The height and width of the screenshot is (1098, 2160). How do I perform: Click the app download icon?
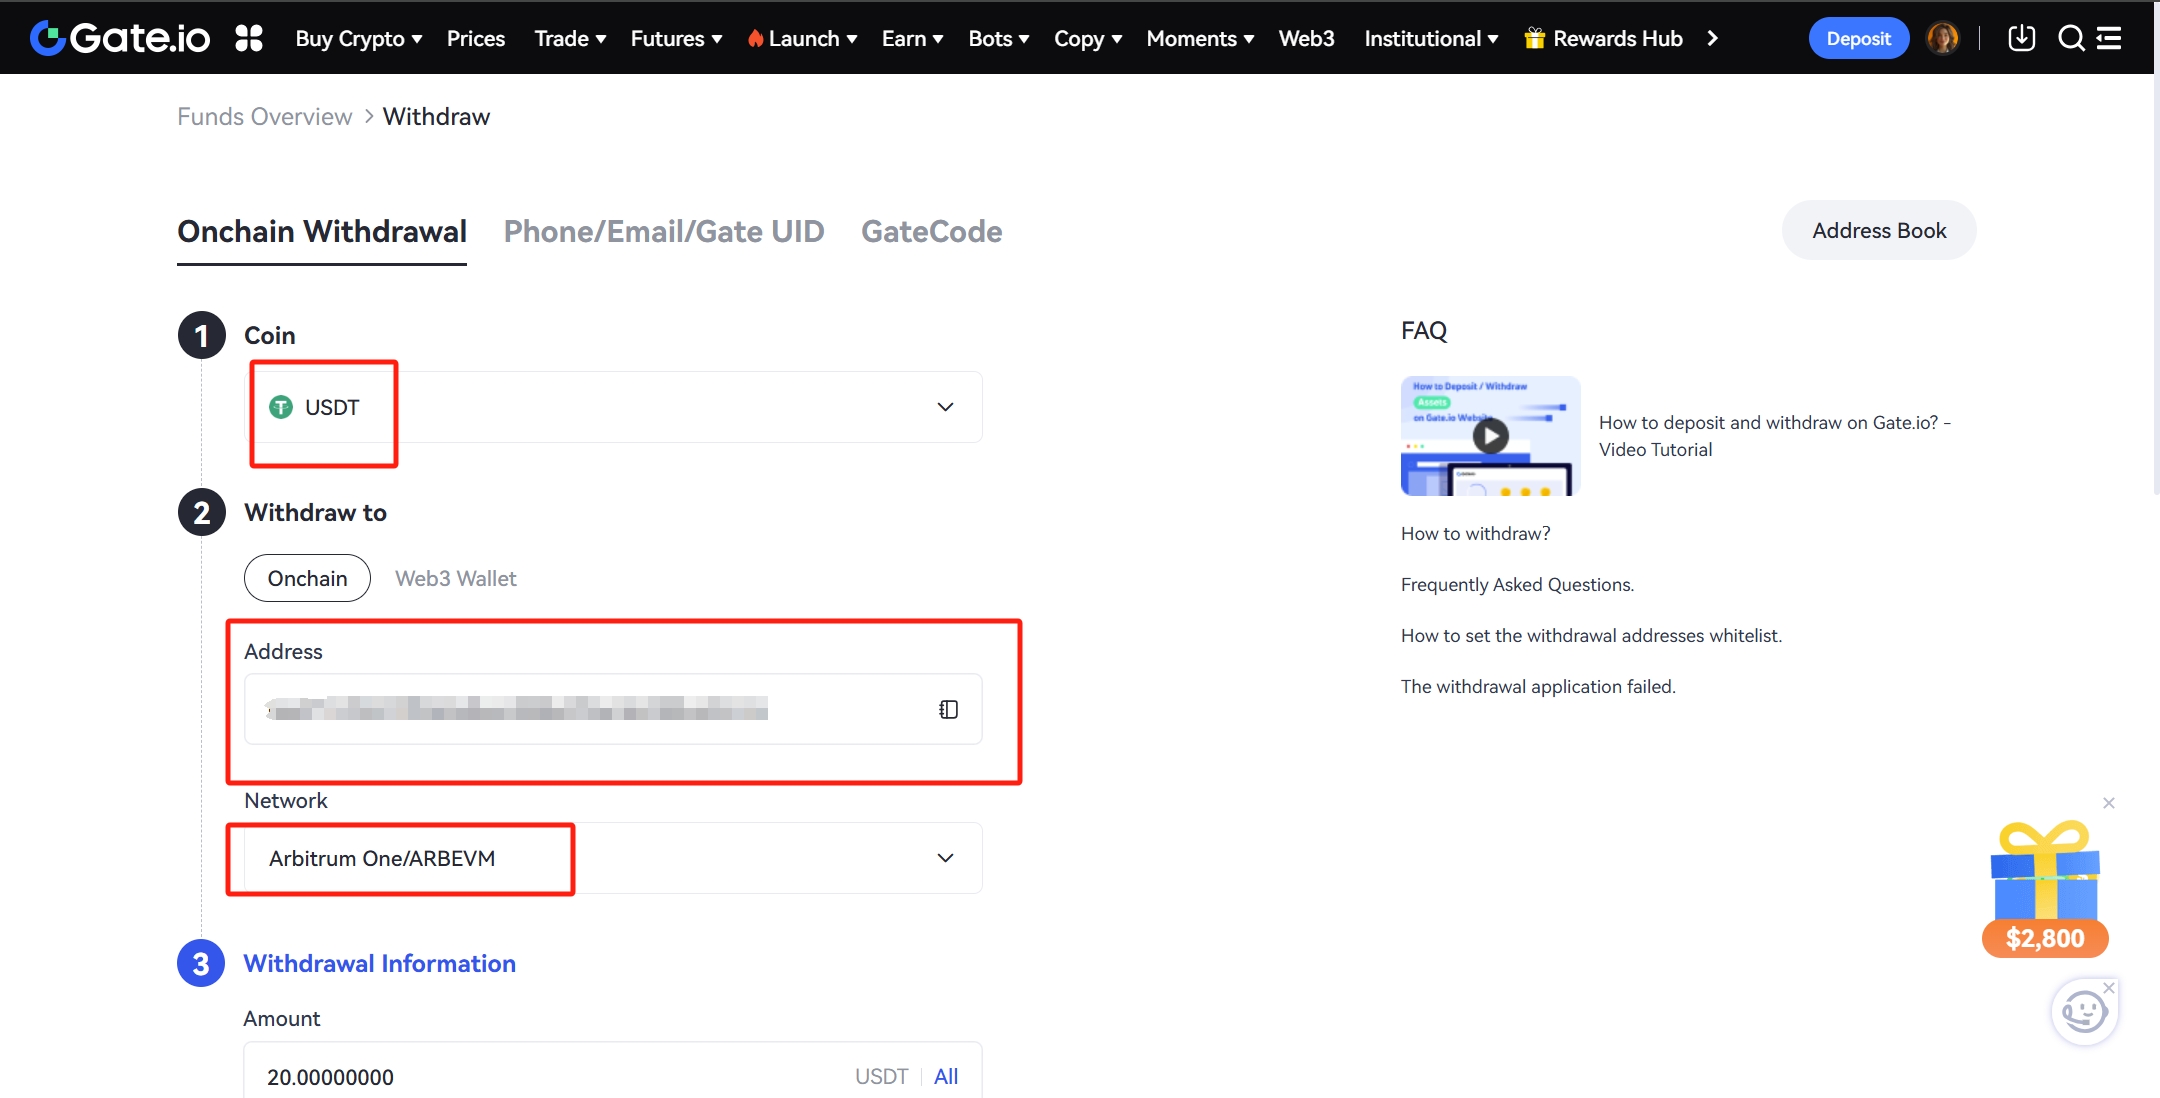(2021, 38)
